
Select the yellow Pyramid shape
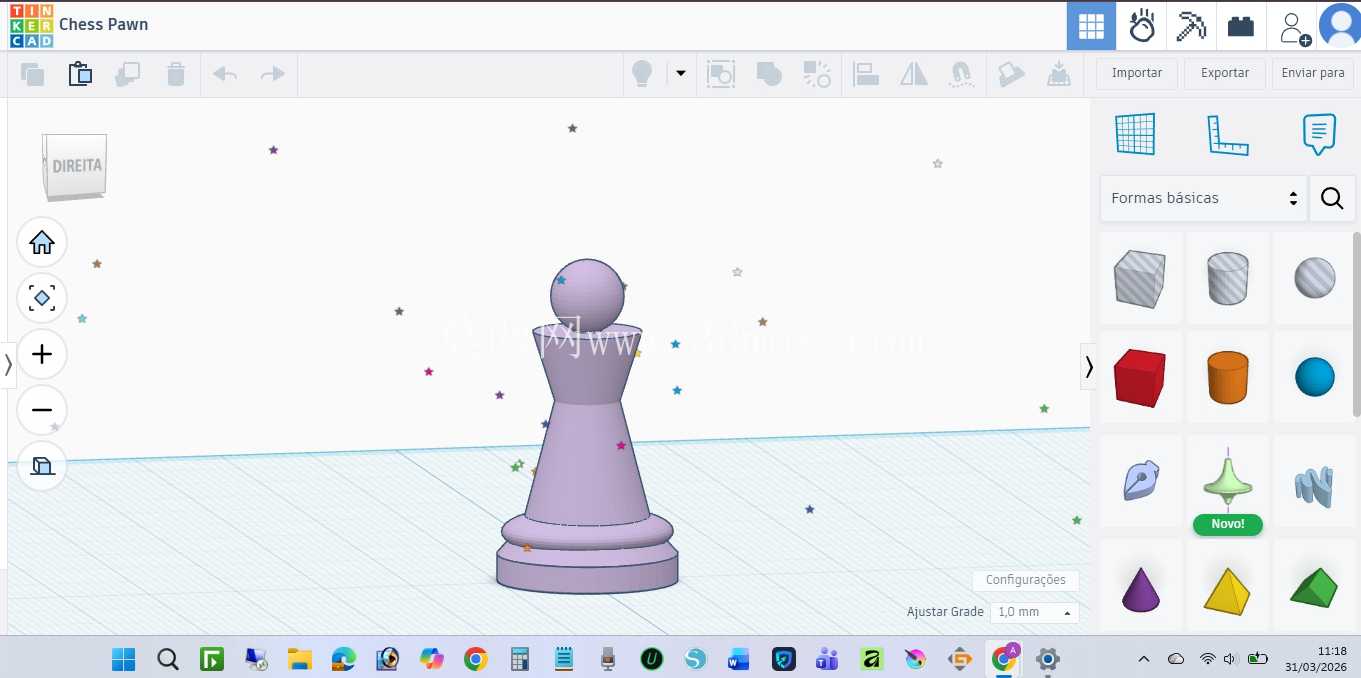point(1227,588)
